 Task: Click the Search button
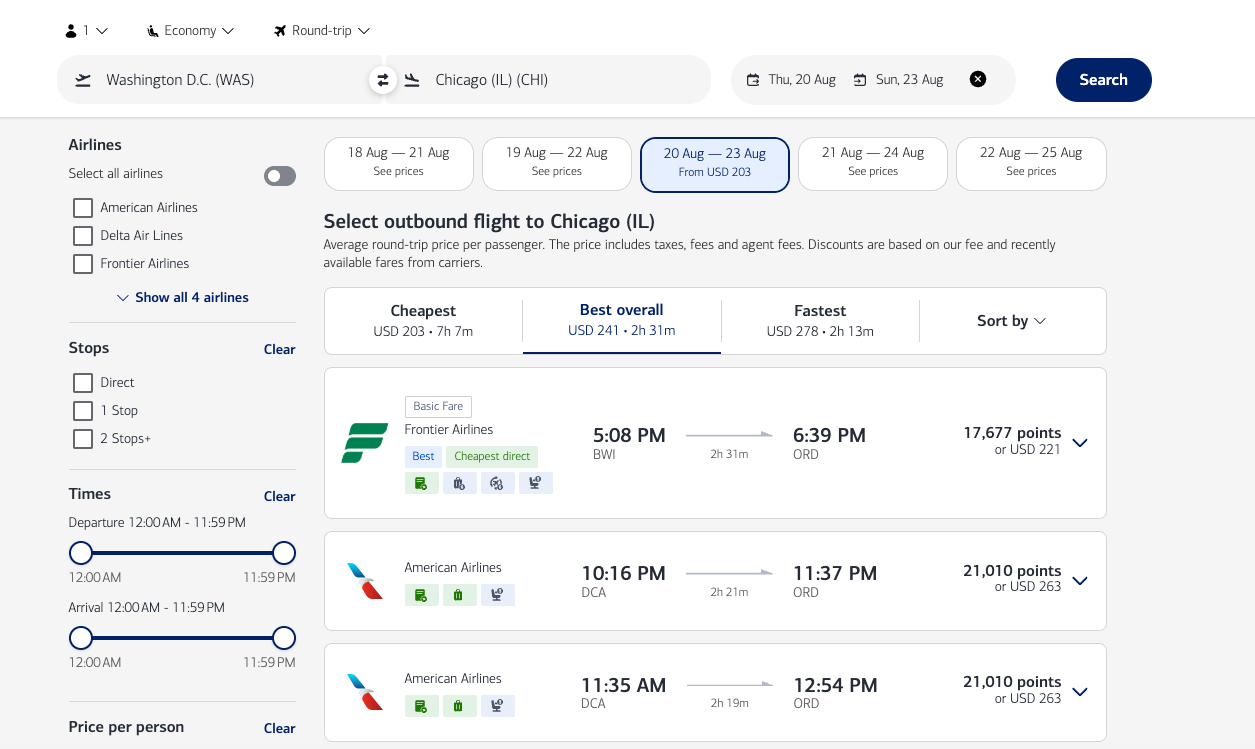(1104, 80)
